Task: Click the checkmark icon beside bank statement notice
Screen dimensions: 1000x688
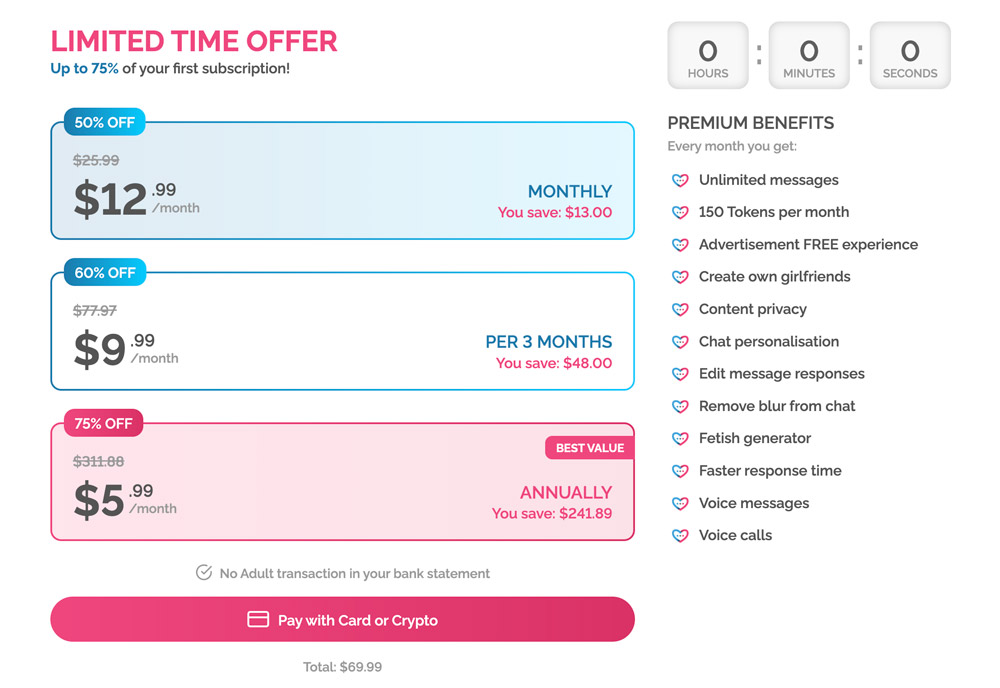Action: tap(204, 573)
